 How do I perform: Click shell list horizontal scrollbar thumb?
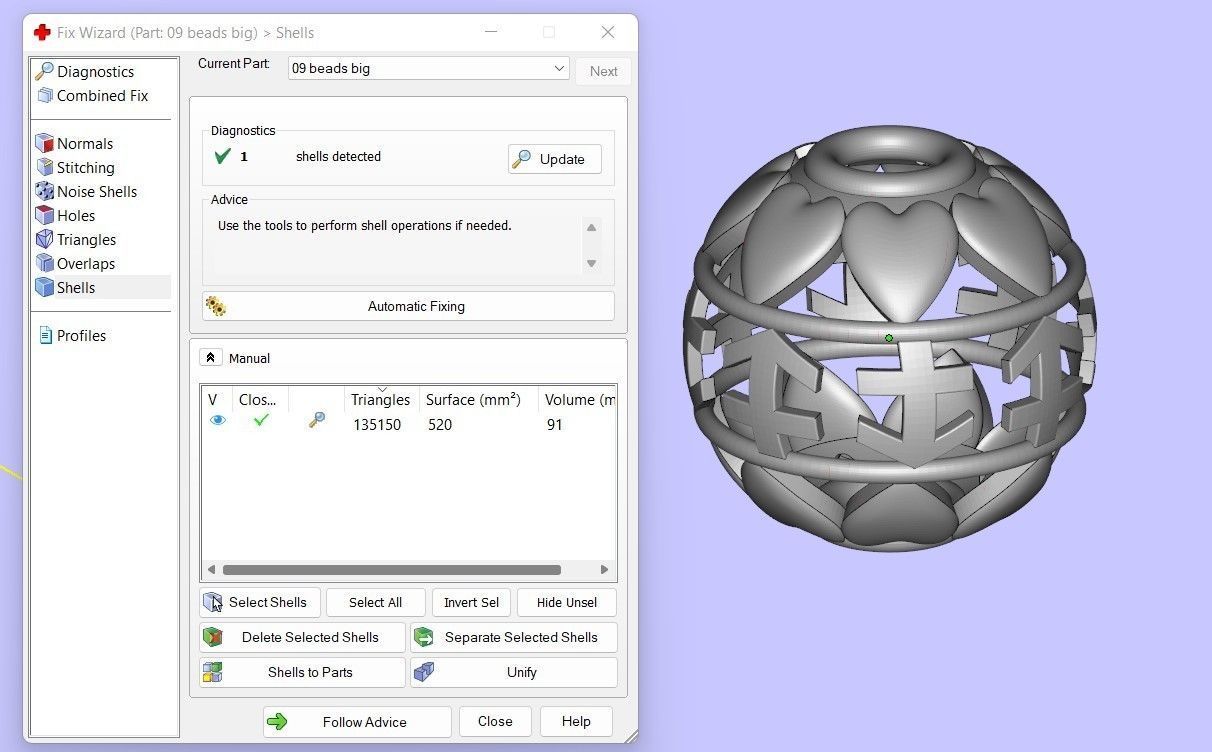click(x=391, y=570)
